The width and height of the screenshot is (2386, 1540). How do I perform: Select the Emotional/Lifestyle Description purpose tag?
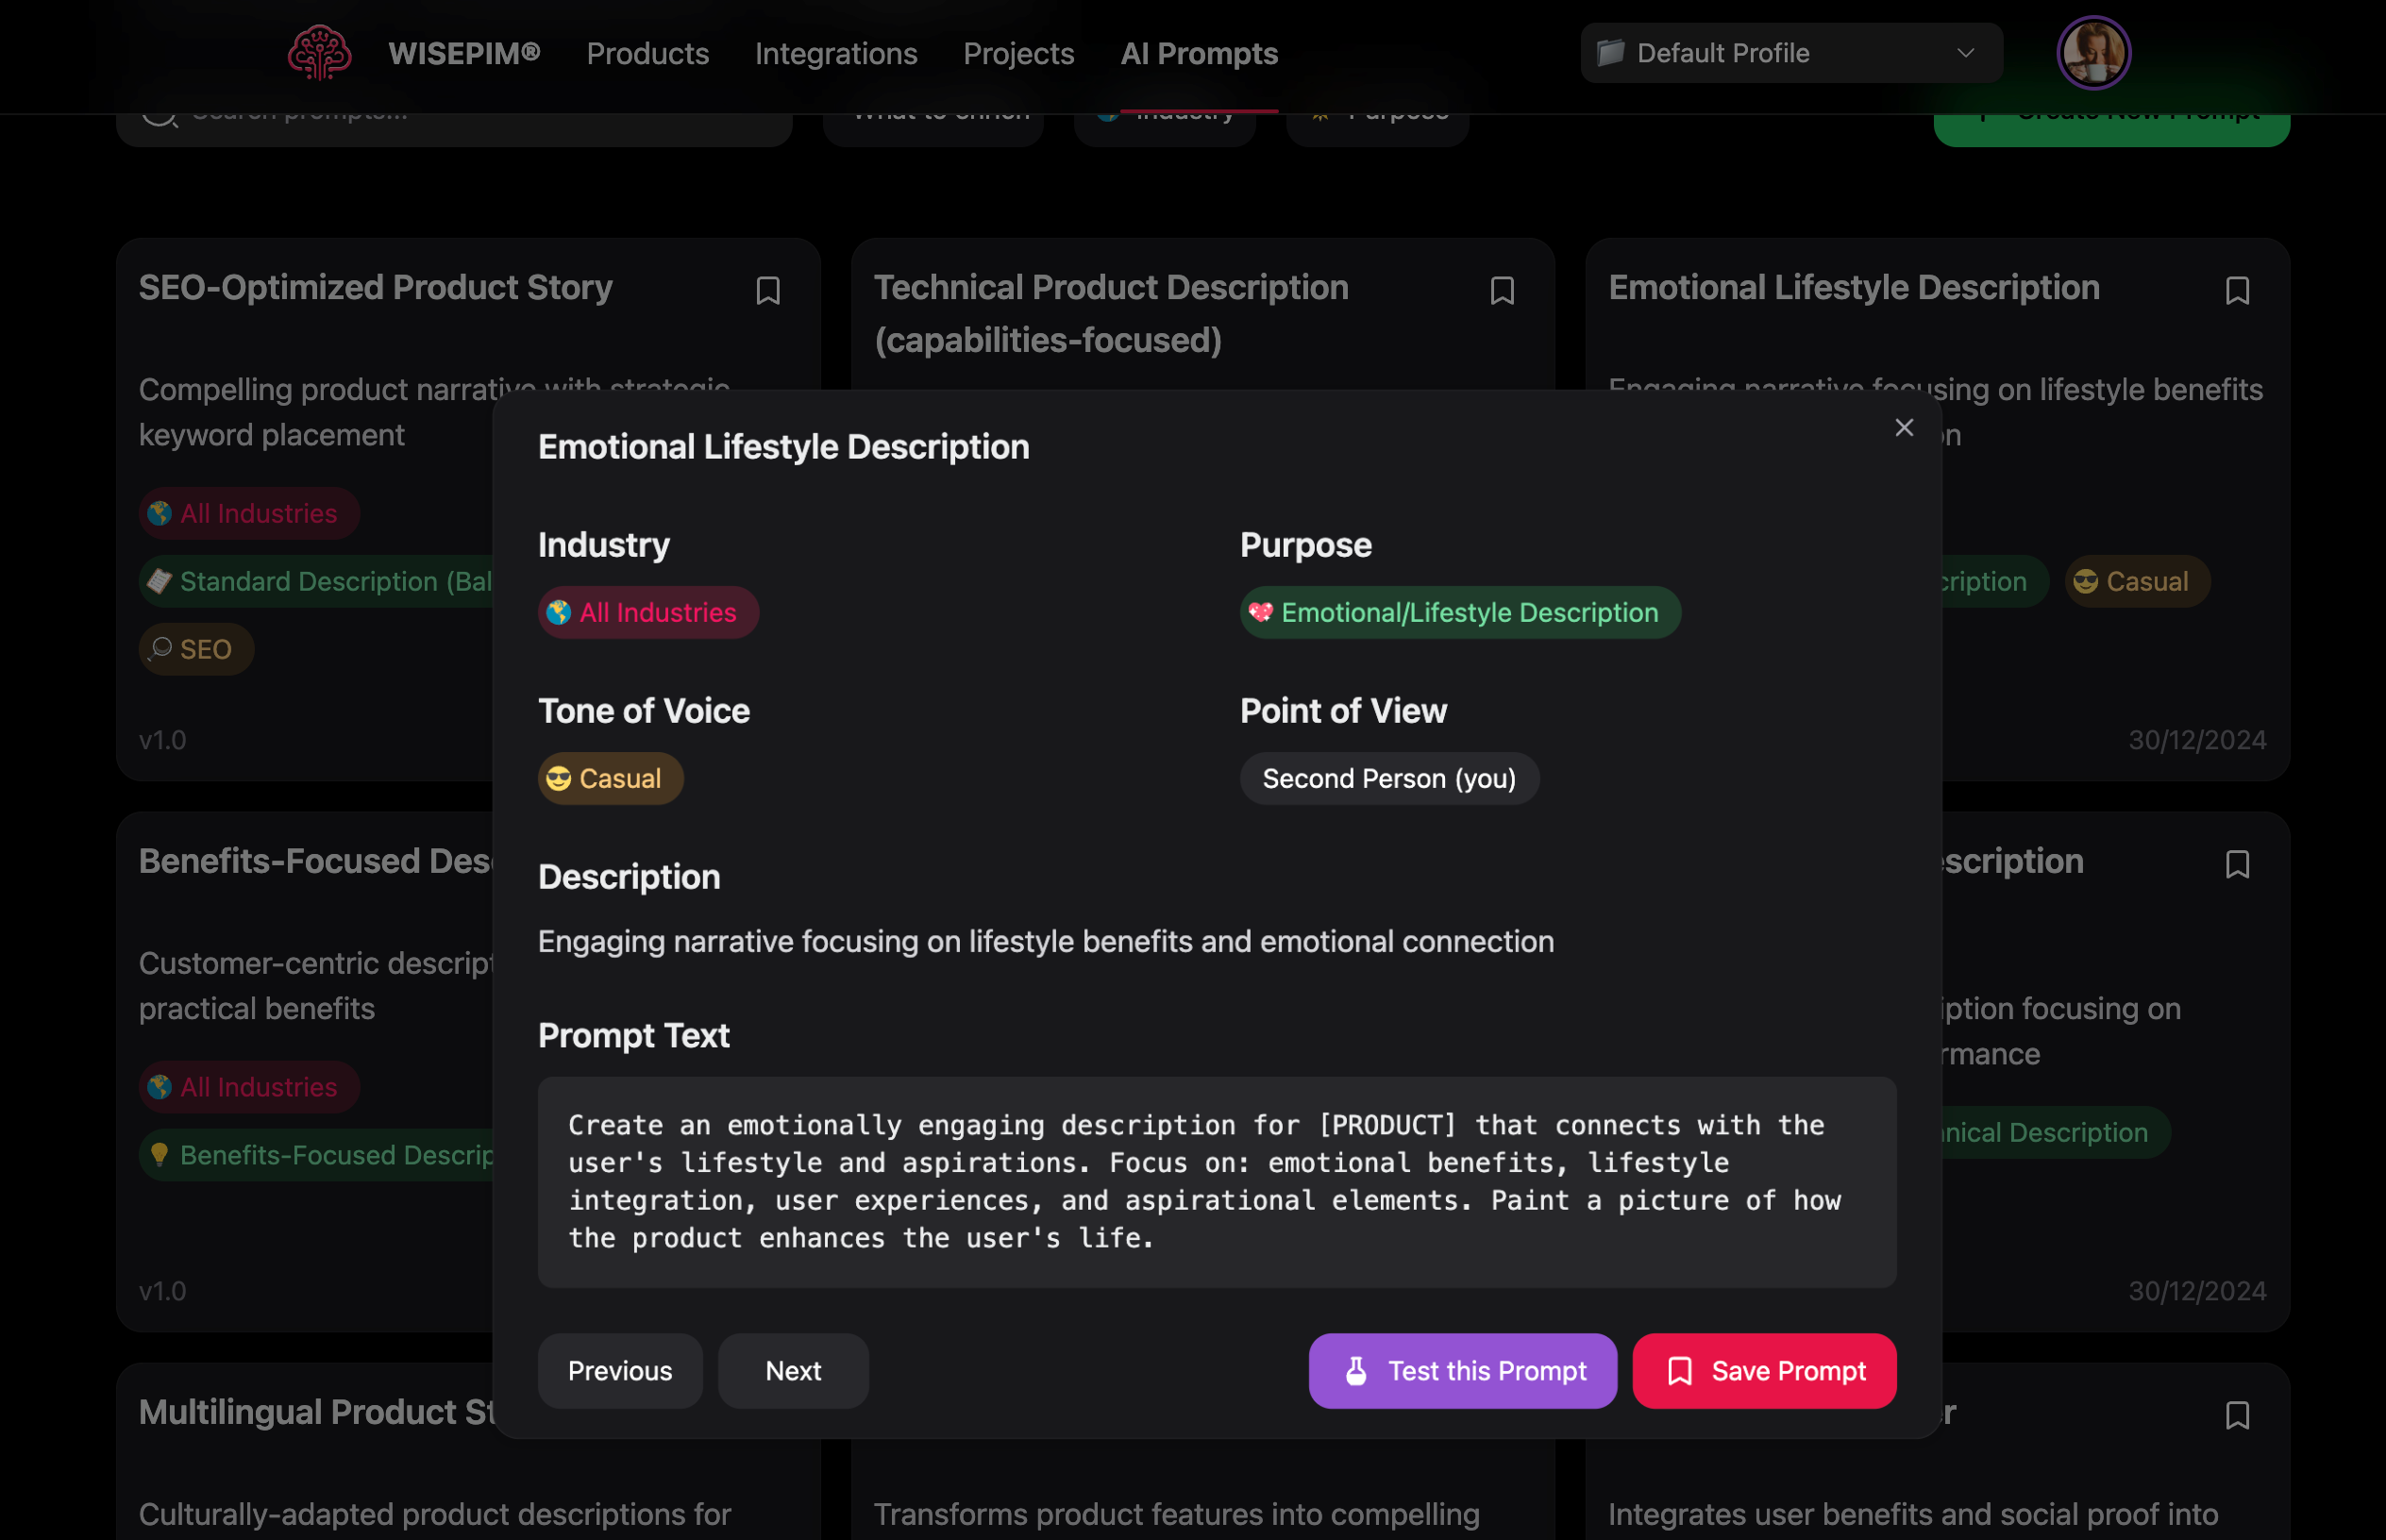tap(1459, 612)
